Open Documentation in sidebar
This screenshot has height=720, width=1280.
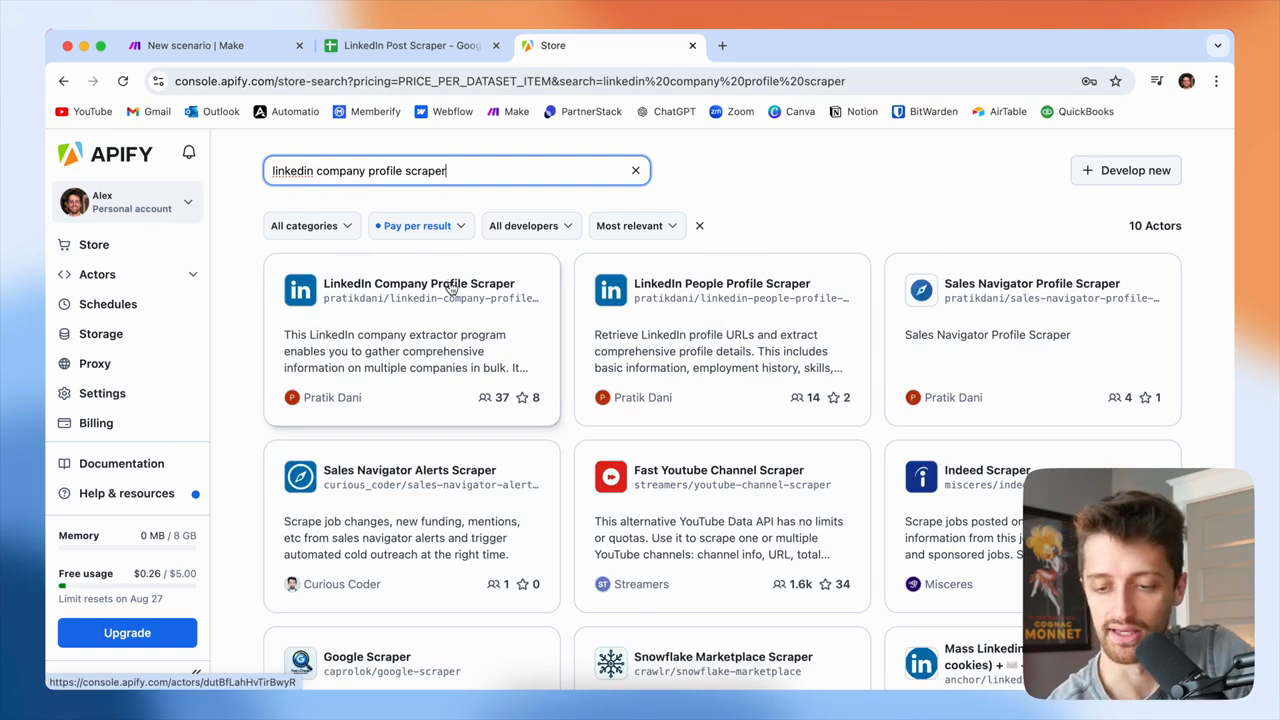click(x=122, y=464)
